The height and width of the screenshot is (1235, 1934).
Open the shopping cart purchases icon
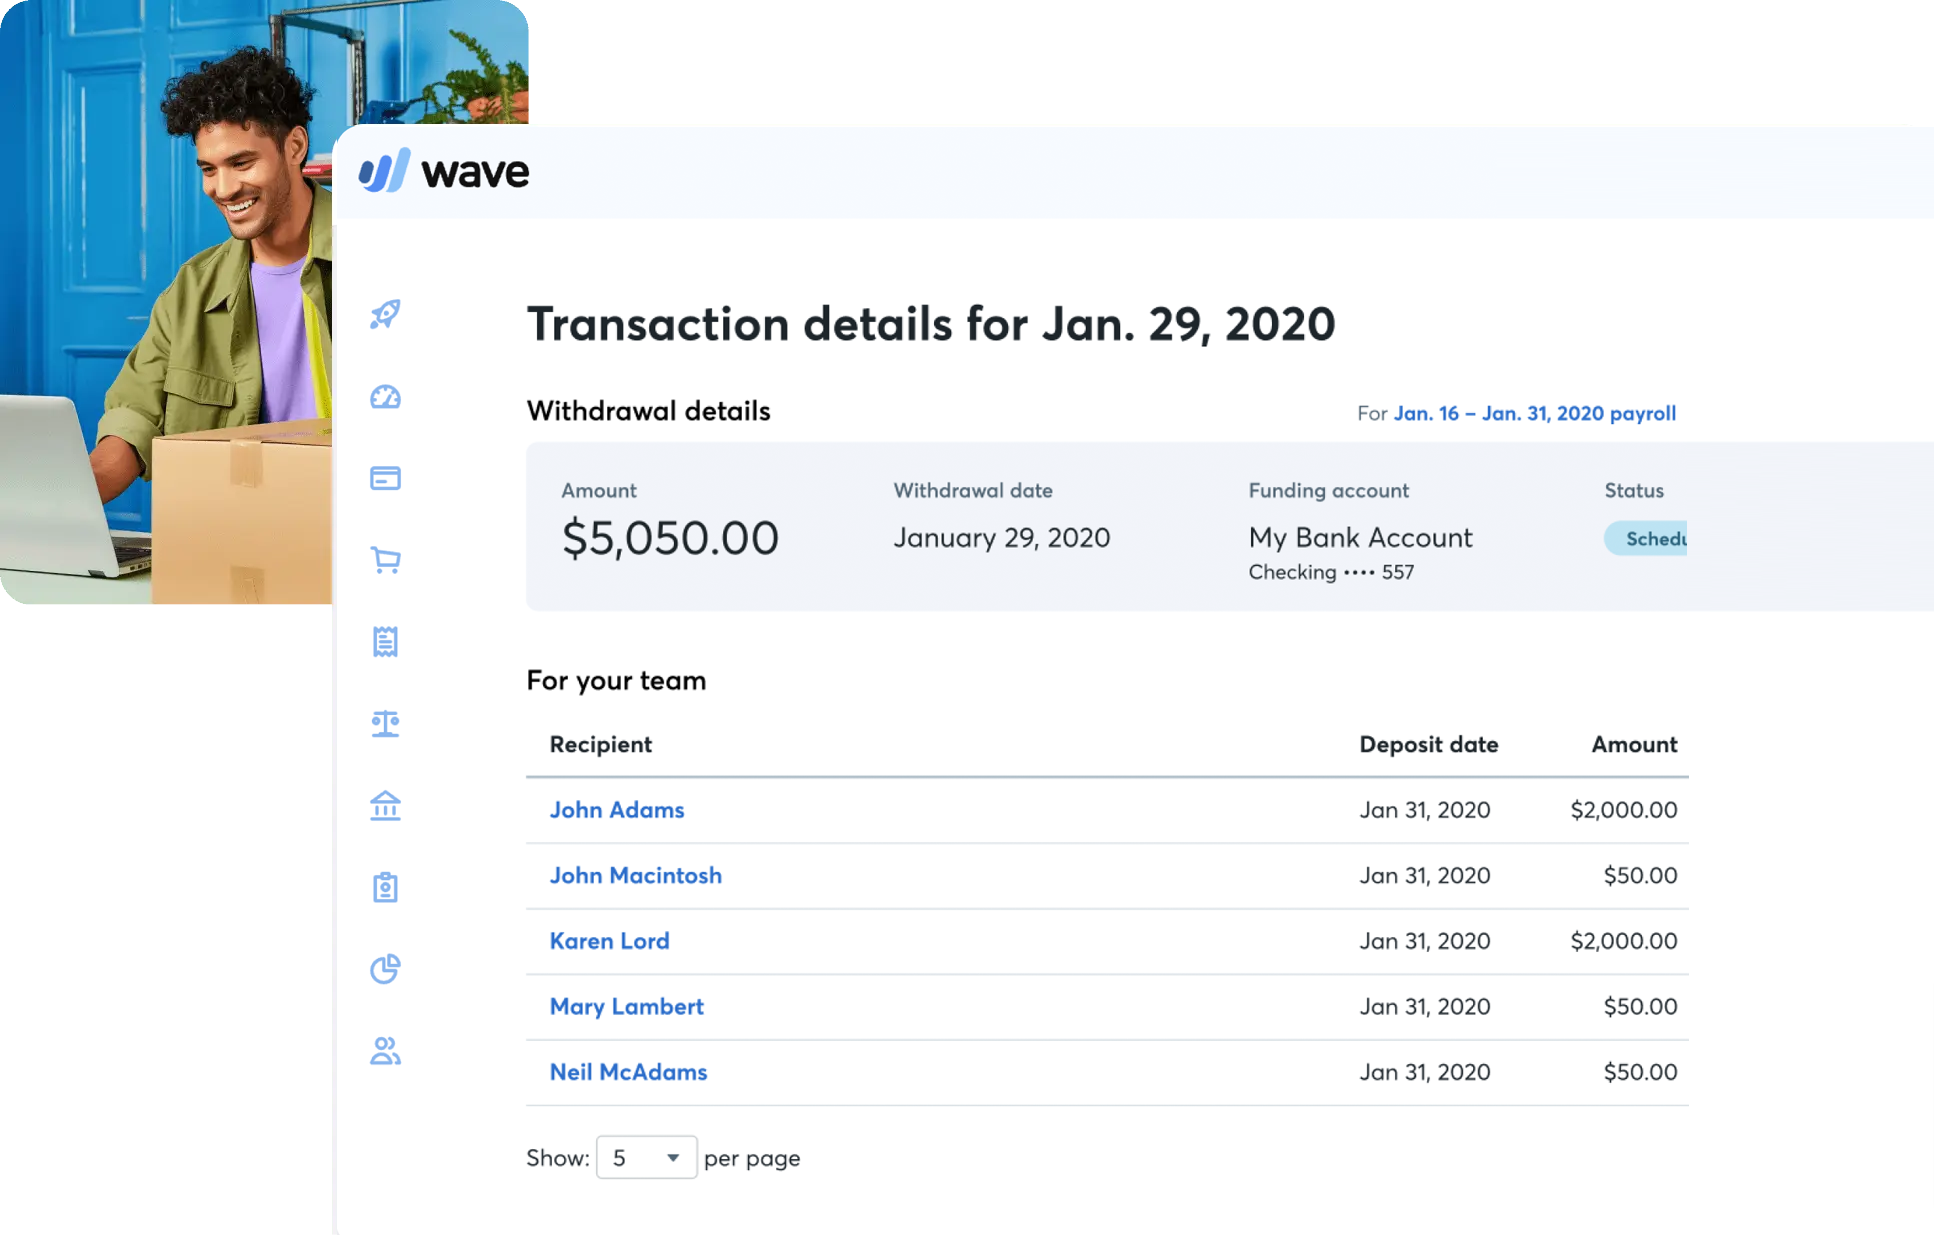click(x=386, y=560)
